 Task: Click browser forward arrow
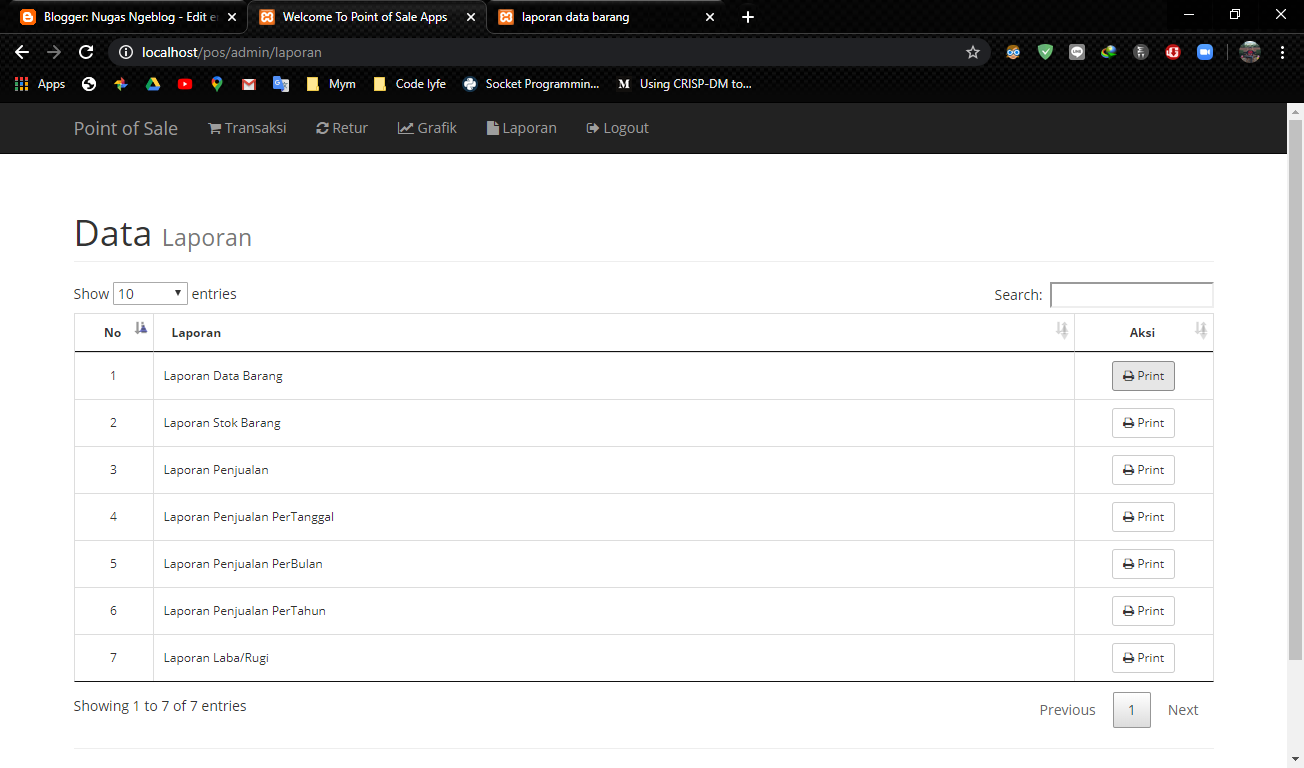point(54,52)
